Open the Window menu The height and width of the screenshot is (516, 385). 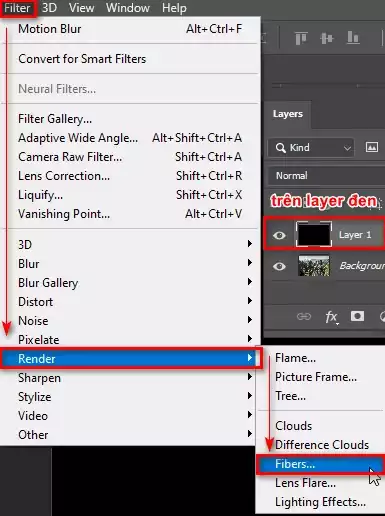(128, 8)
